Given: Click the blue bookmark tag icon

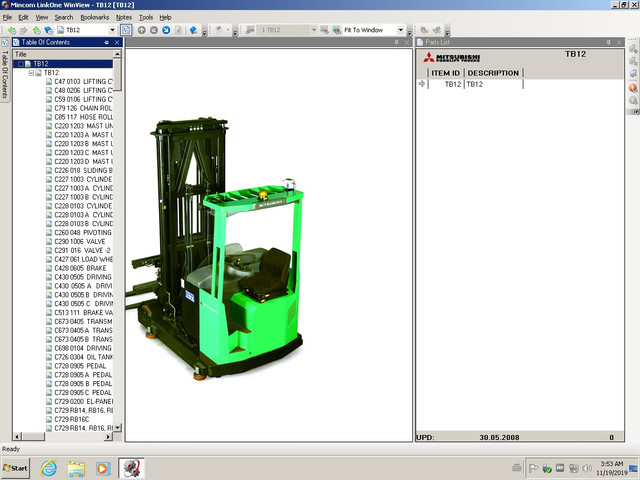Looking at the screenshot, I should point(193,30).
